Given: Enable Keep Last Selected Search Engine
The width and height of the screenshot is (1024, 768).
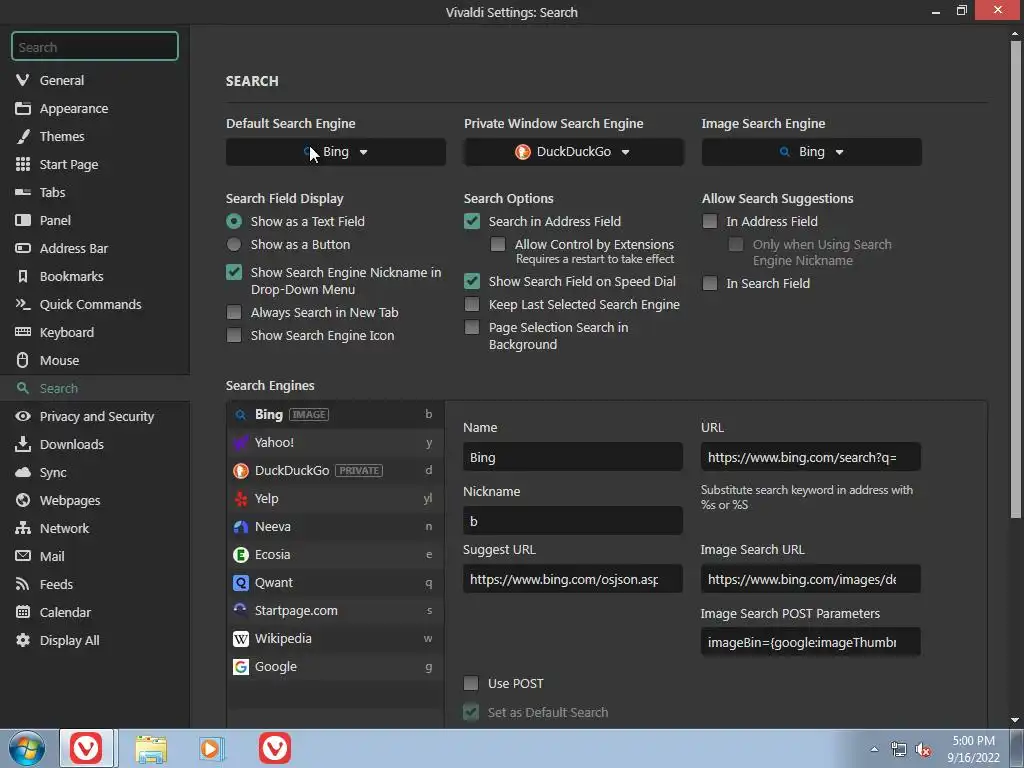Looking at the screenshot, I should click(472, 304).
